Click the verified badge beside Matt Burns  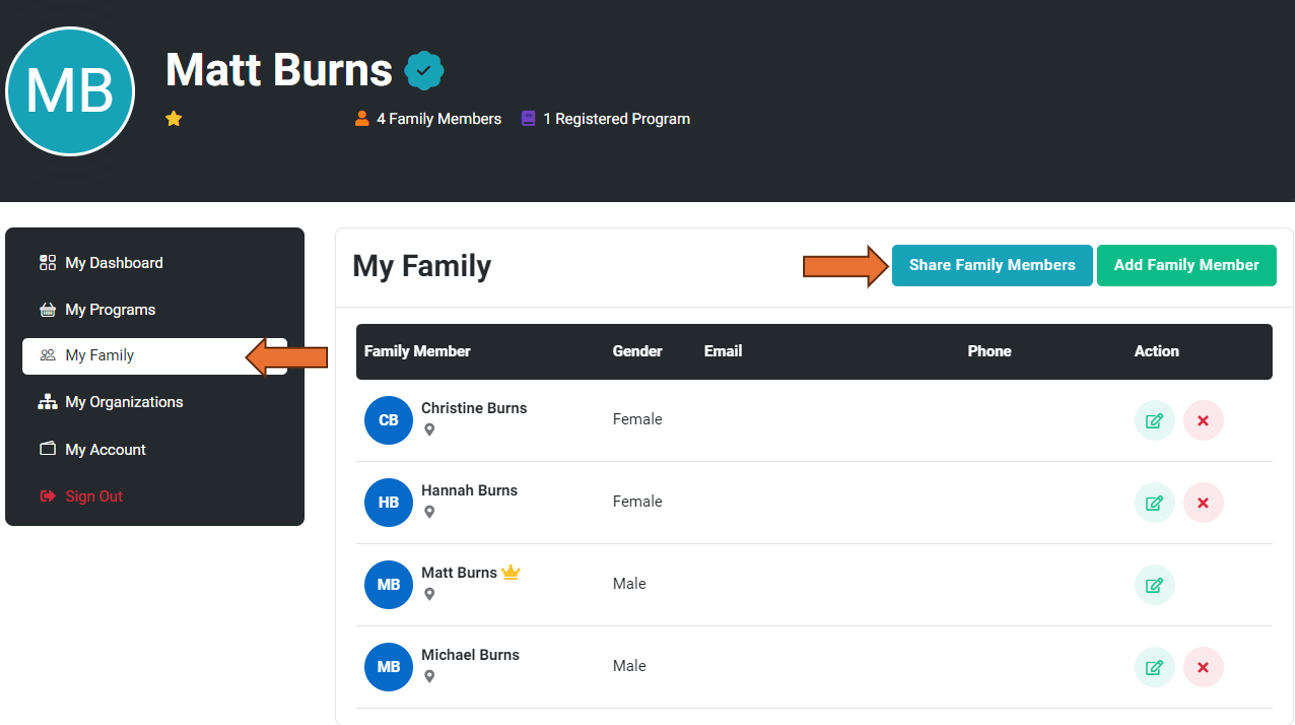point(424,71)
